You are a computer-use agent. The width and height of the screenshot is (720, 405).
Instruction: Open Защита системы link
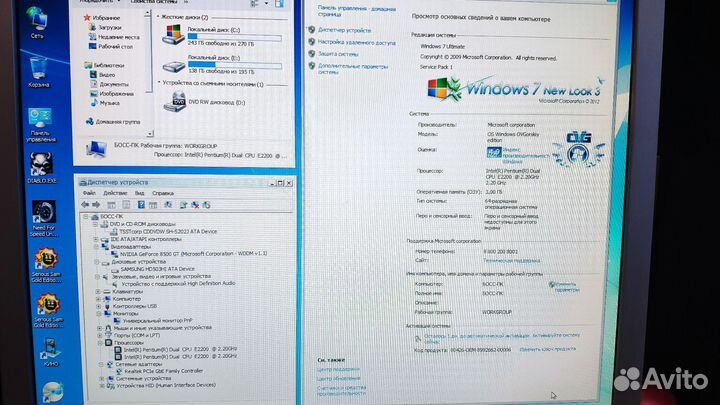[x=338, y=54]
